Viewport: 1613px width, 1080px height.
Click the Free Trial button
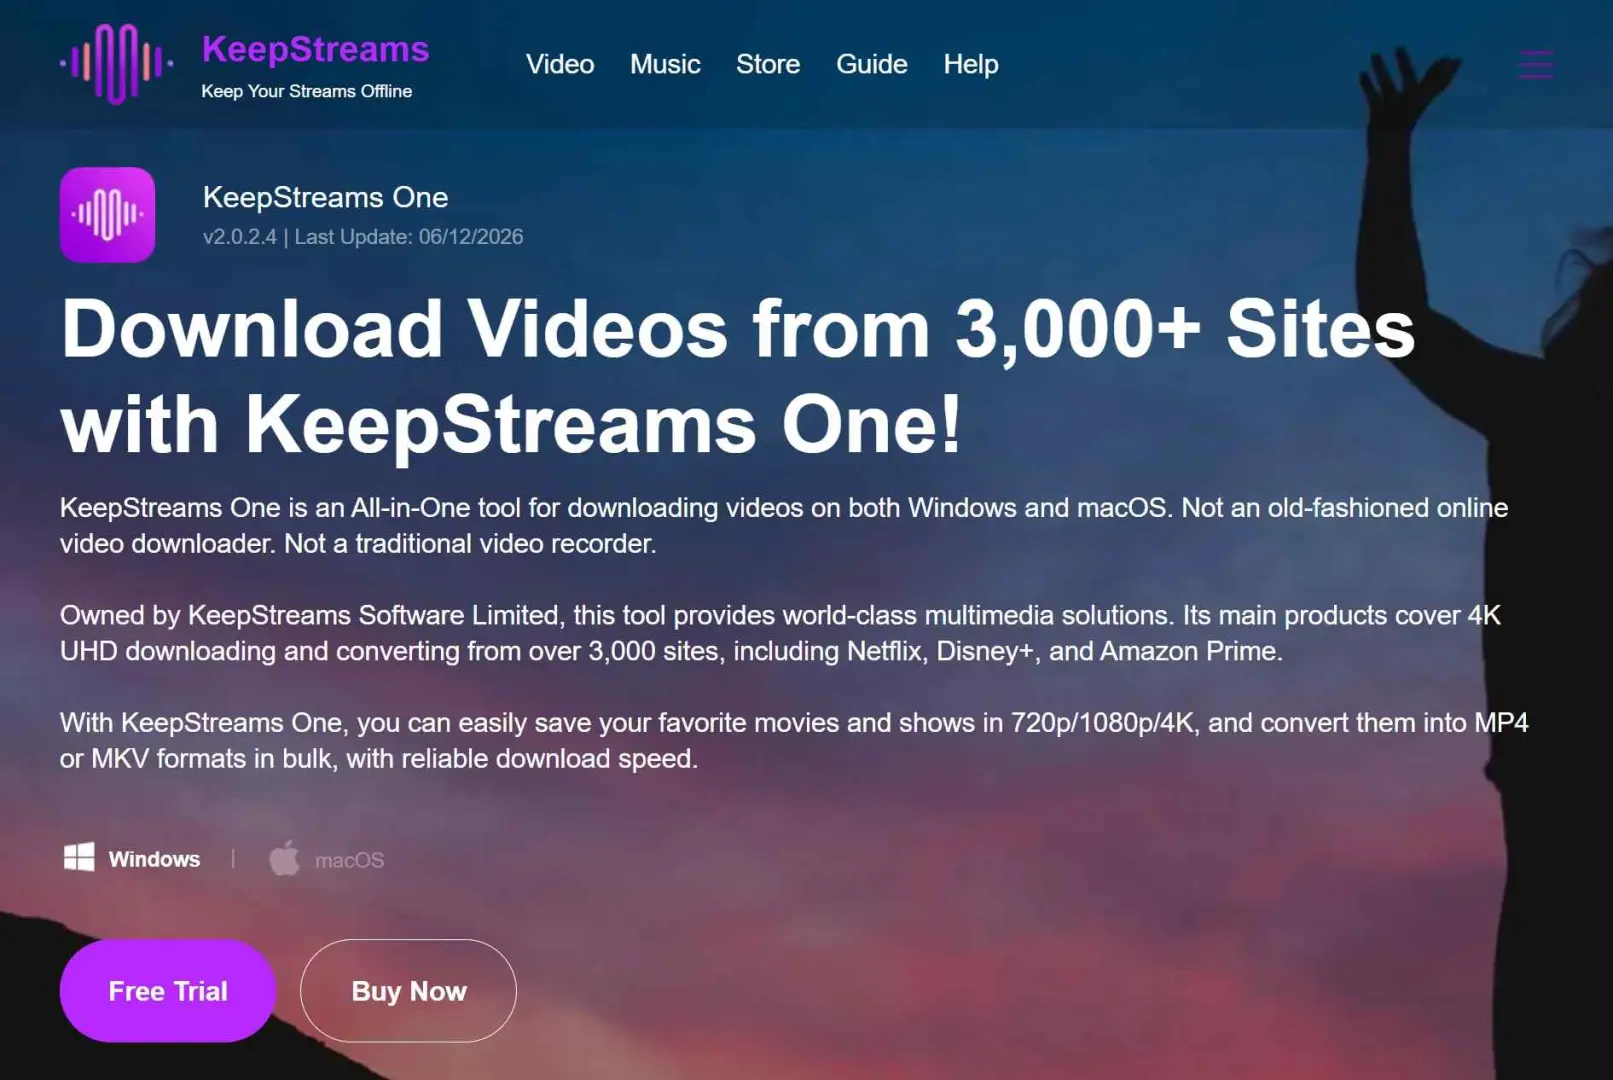pos(168,990)
